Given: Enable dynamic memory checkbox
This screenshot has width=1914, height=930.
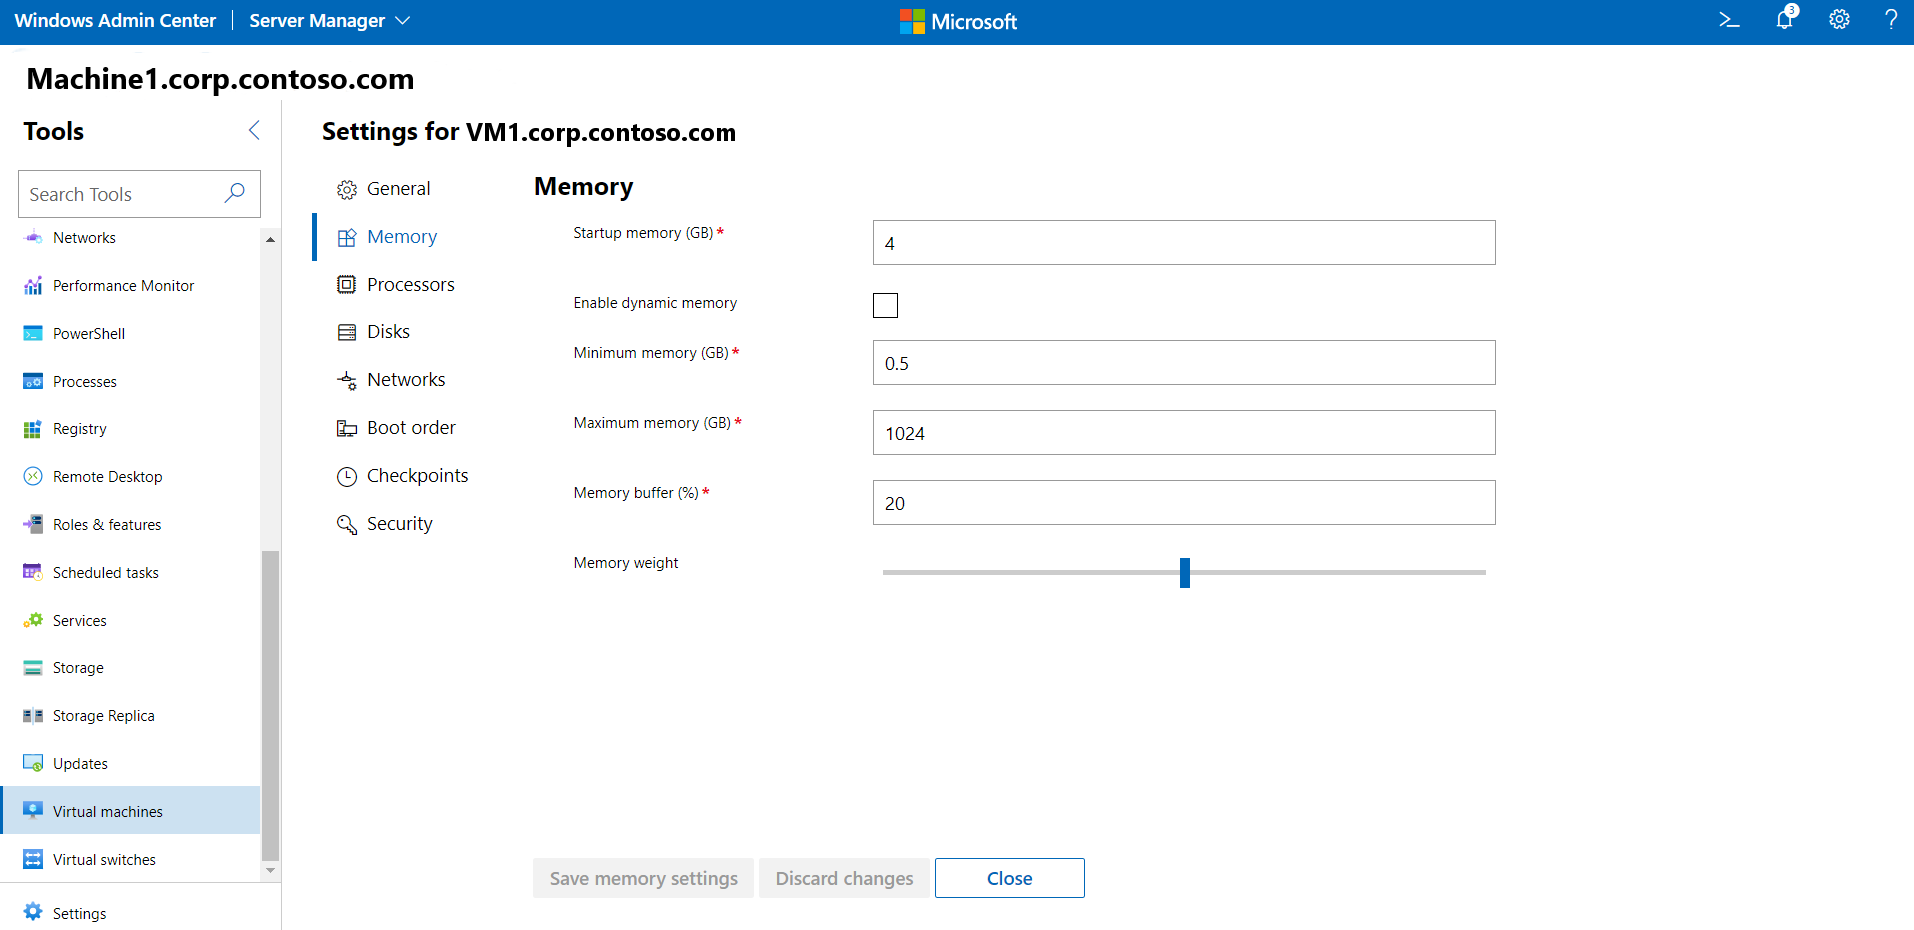Looking at the screenshot, I should (886, 305).
